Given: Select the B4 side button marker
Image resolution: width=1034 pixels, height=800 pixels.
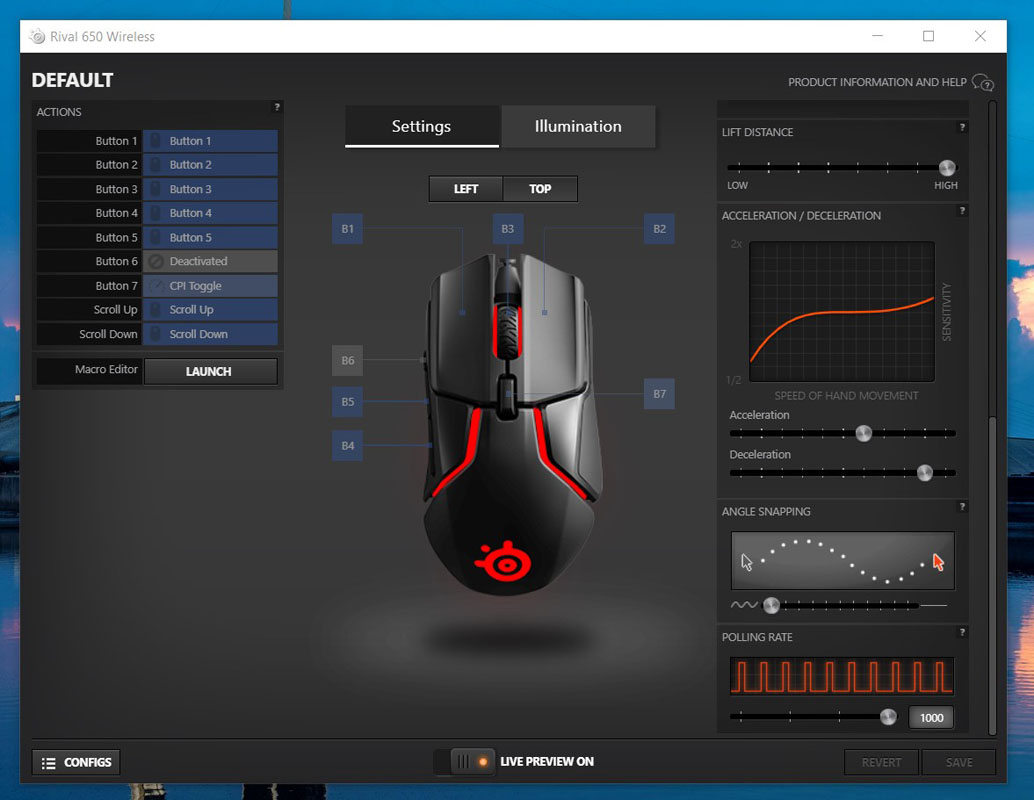Looking at the screenshot, I should click(x=348, y=446).
